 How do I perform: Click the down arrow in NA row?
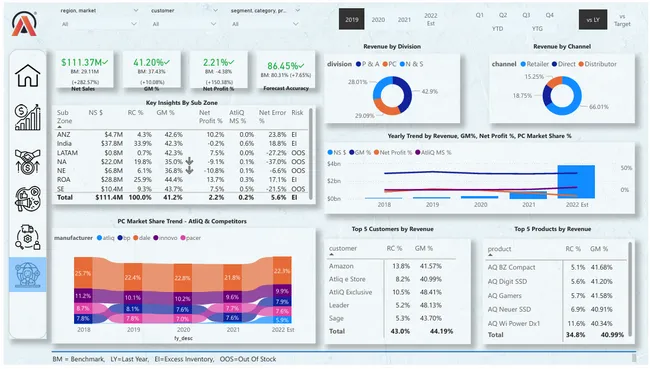pyautogui.click(x=189, y=161)
